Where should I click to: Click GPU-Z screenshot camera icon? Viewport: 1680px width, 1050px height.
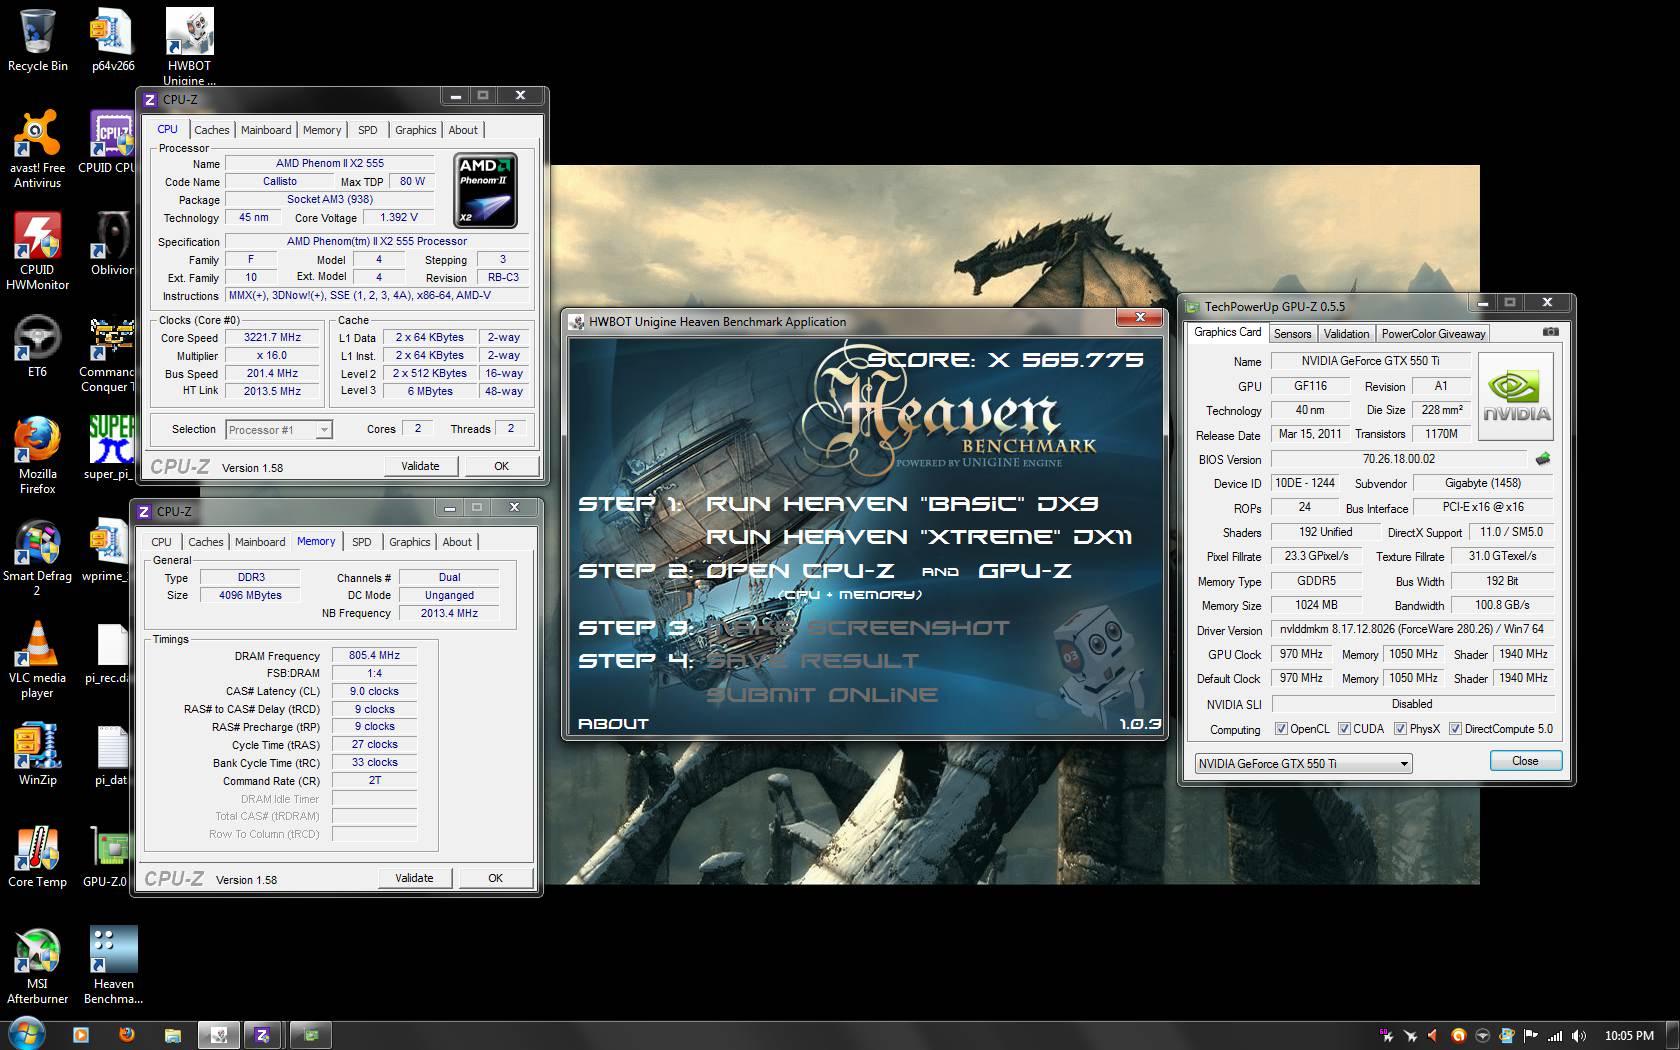point(1550,332)
